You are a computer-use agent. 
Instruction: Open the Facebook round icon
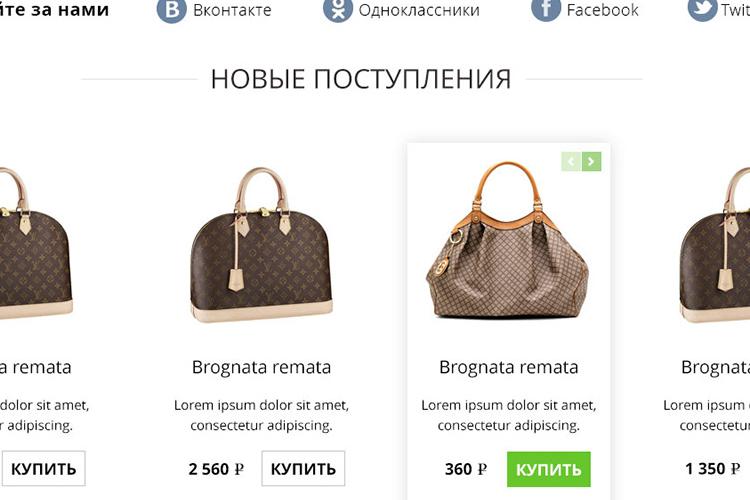[x=546, y=9]
